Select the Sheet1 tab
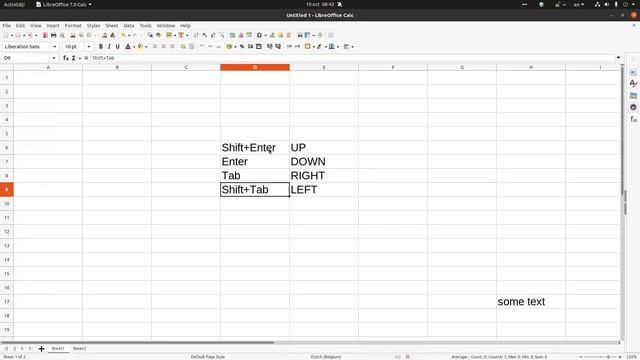The image size is (640, 360). 58,349
